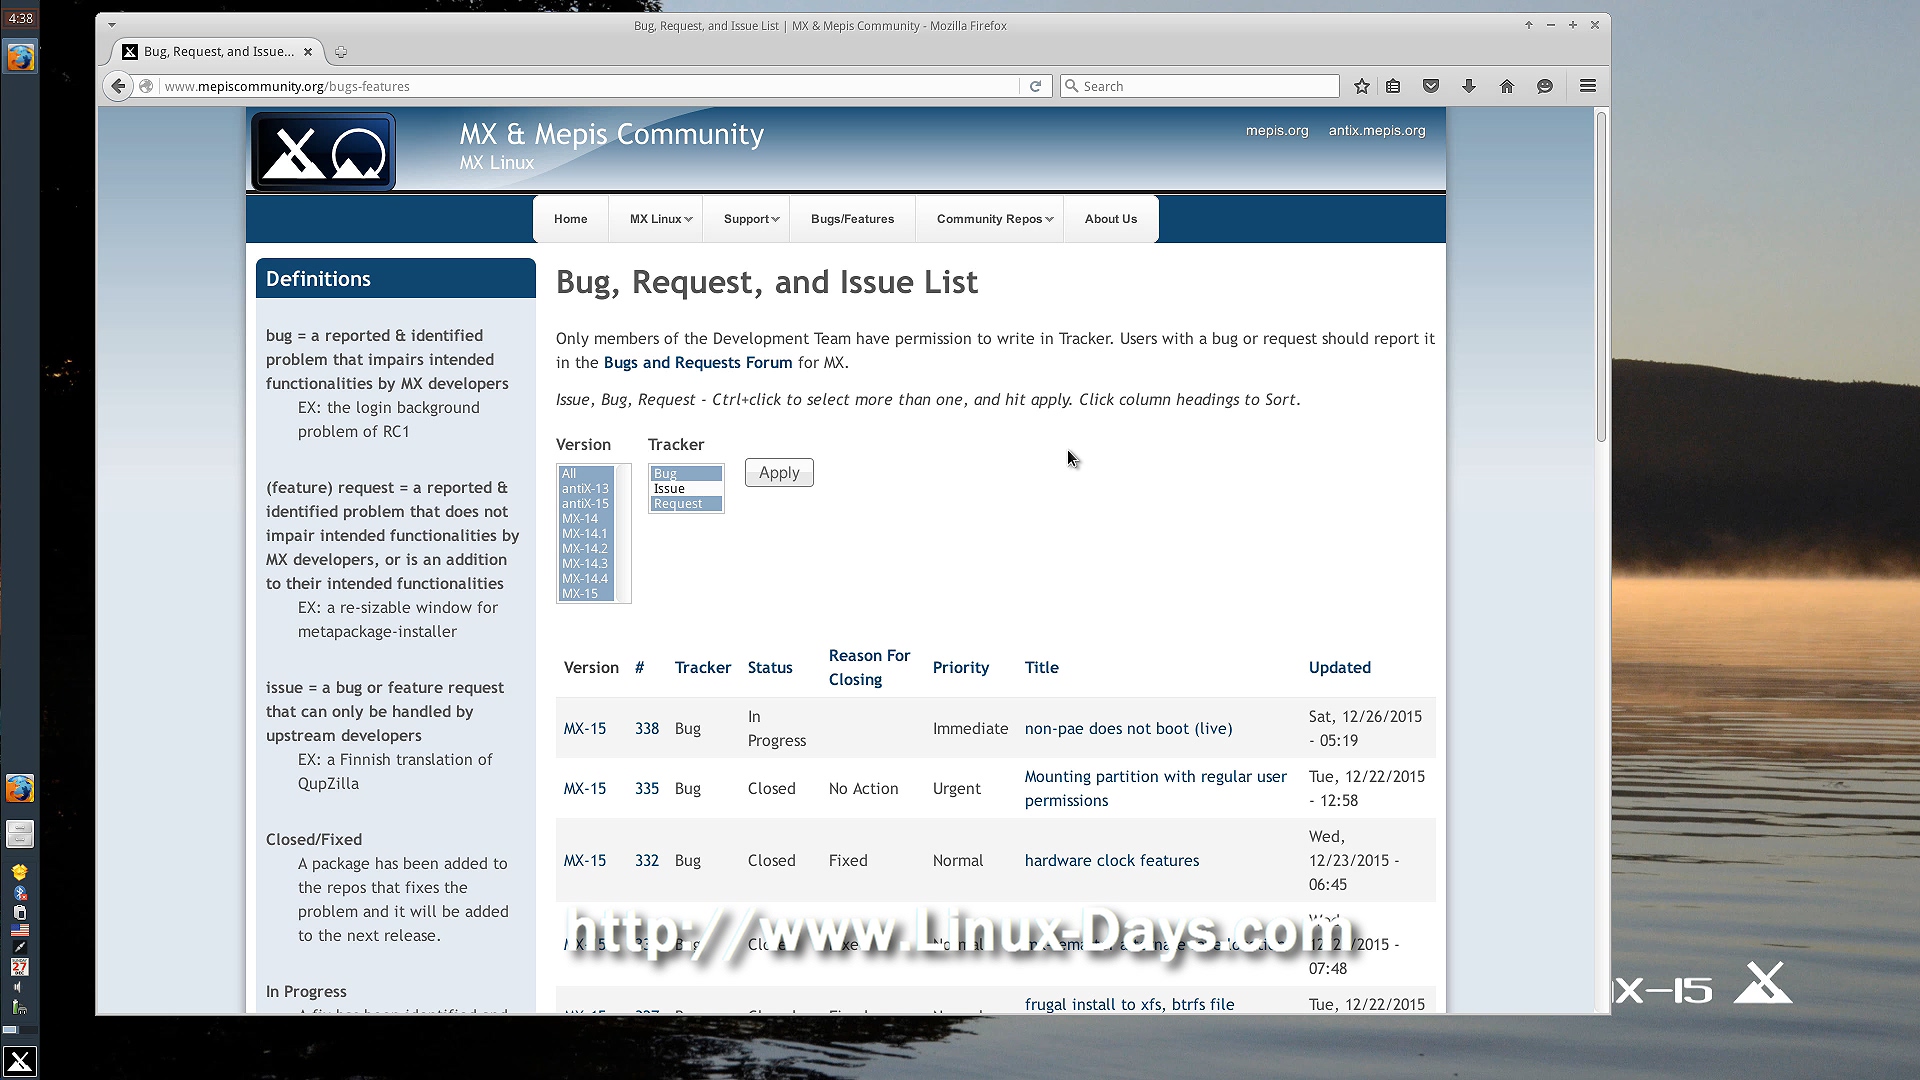
Task: Launch Firefox from the panel top launcher
Action: pos(20,57)
